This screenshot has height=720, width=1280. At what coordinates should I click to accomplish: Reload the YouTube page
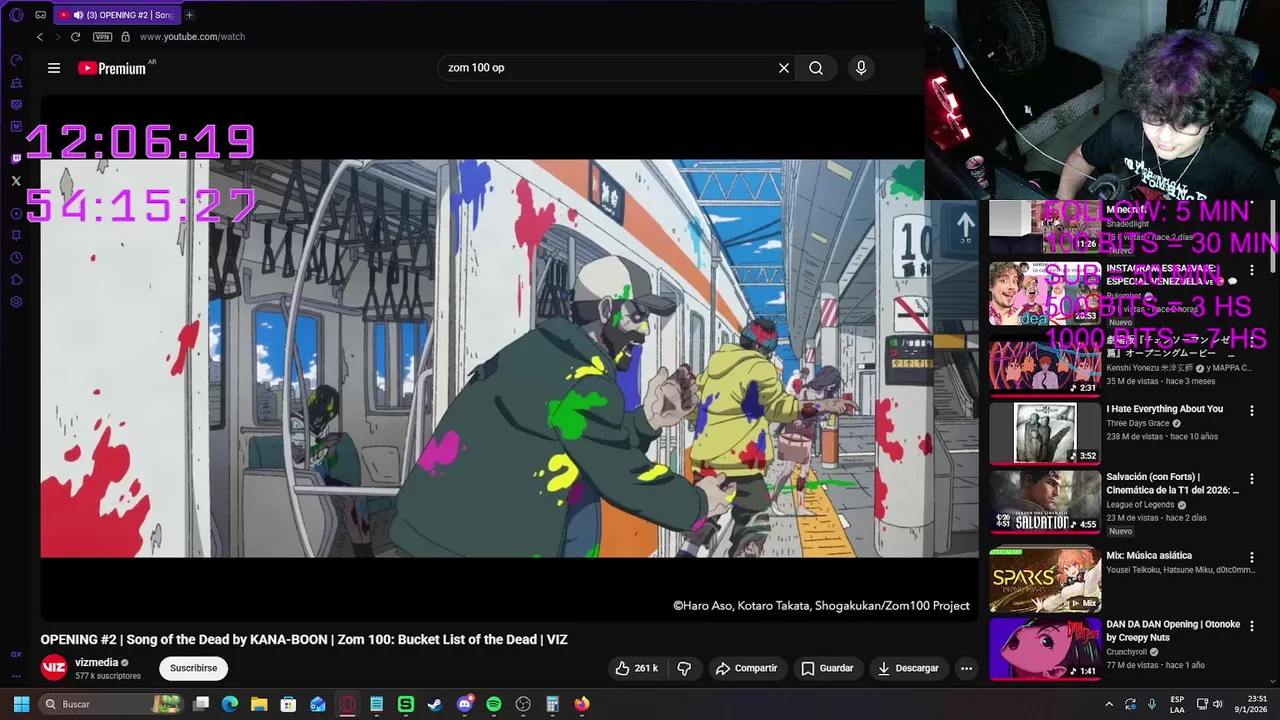pyautogui.click(x=75, y=37)
